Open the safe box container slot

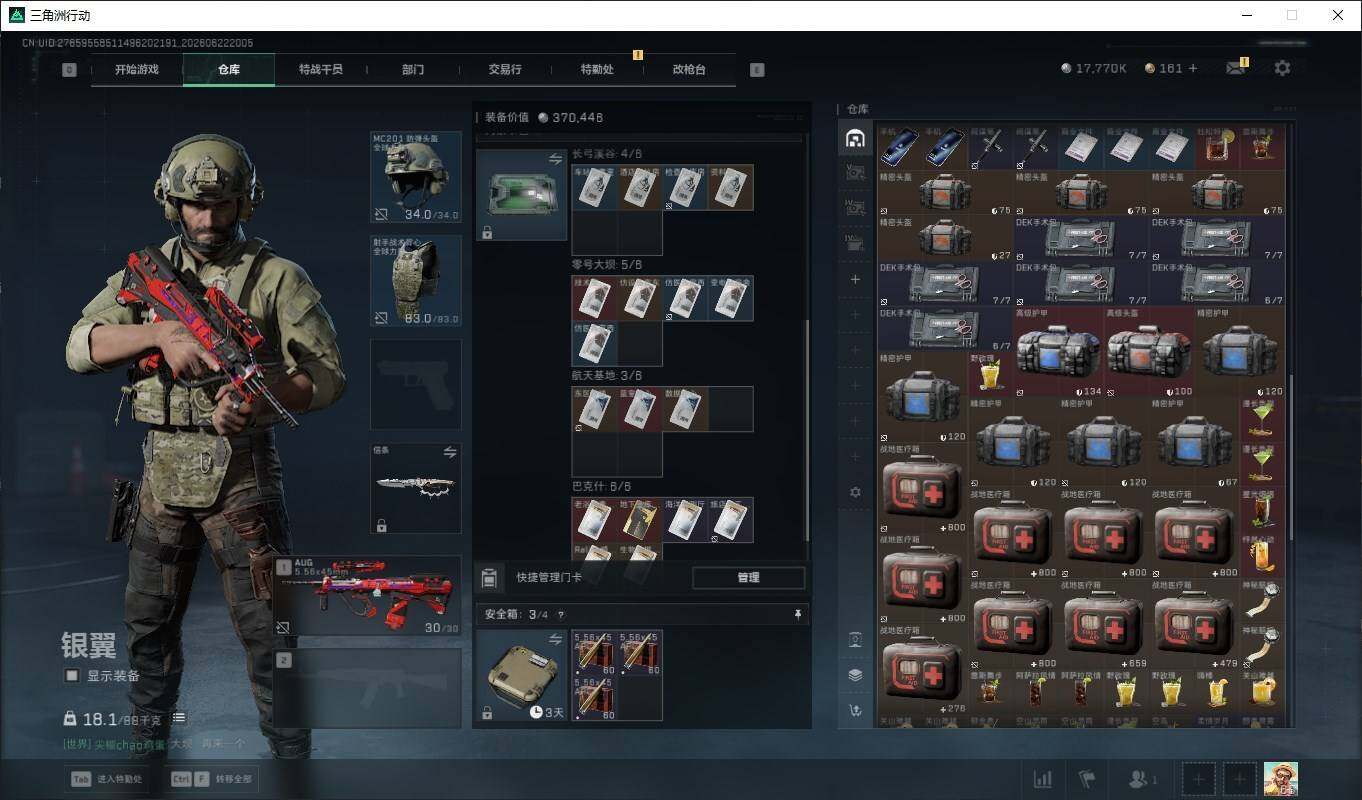tap(522, 675)
